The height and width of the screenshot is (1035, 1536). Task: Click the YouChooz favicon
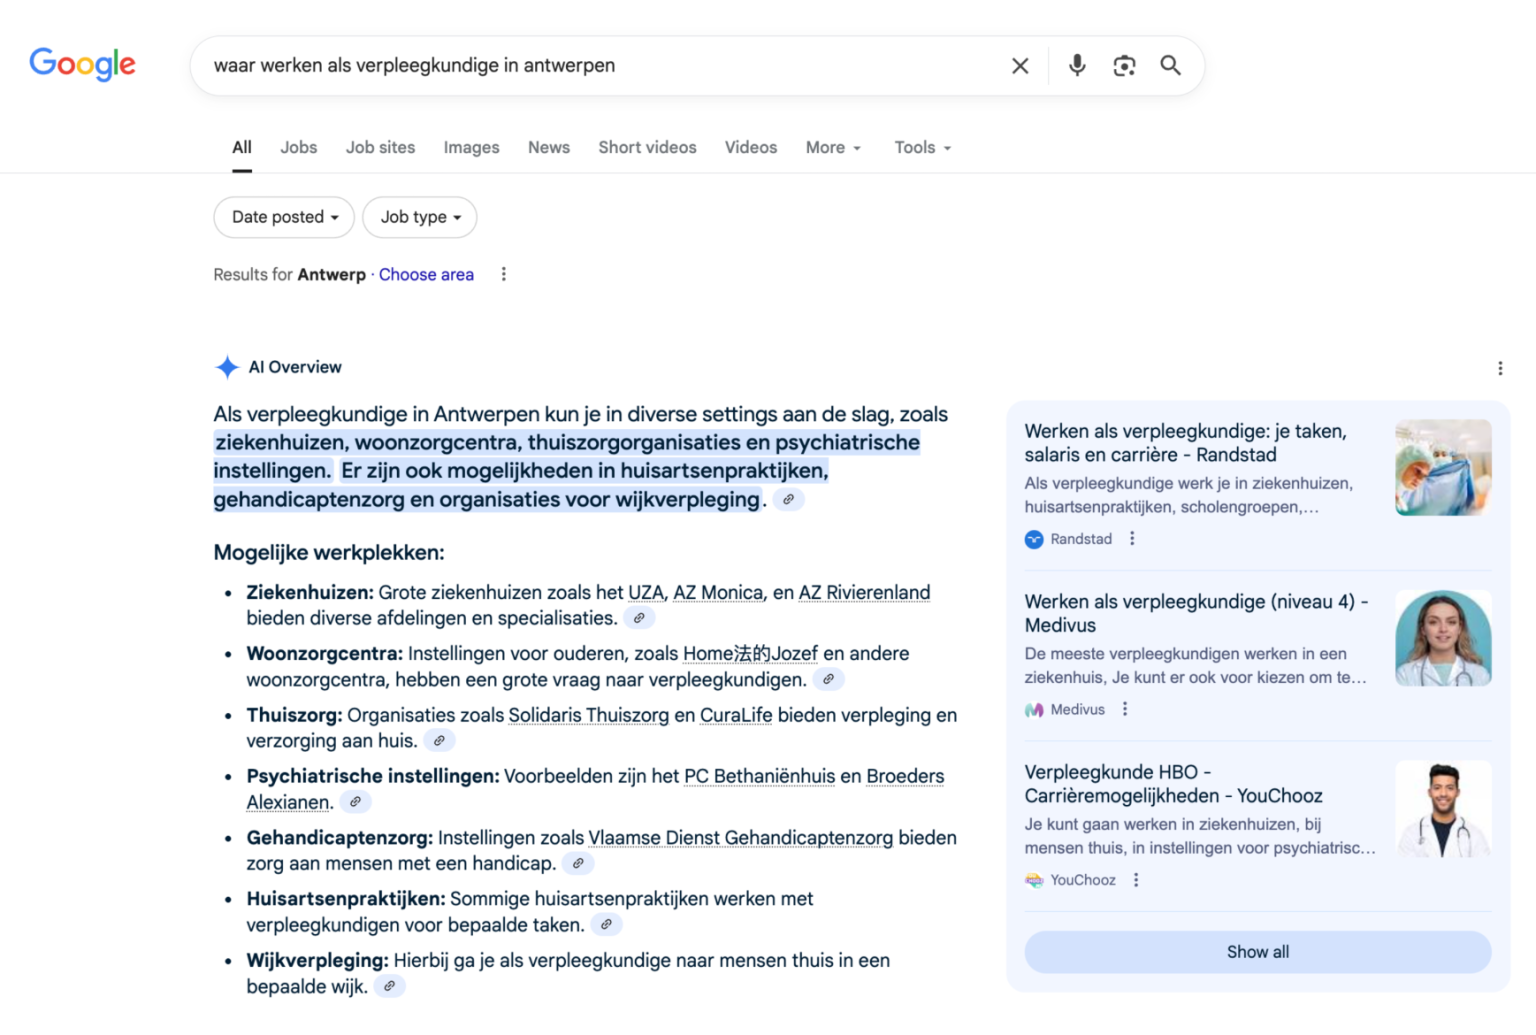pos(1034,880)
